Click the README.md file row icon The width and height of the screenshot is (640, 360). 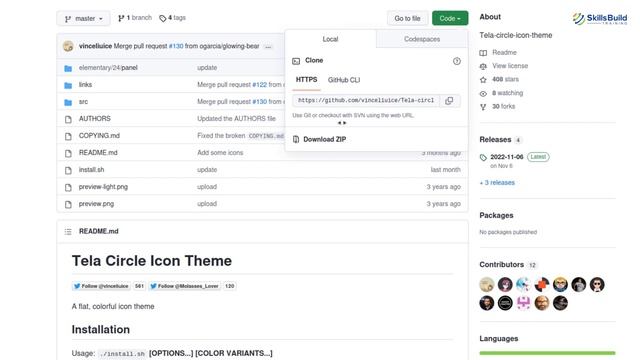(68, 153)
